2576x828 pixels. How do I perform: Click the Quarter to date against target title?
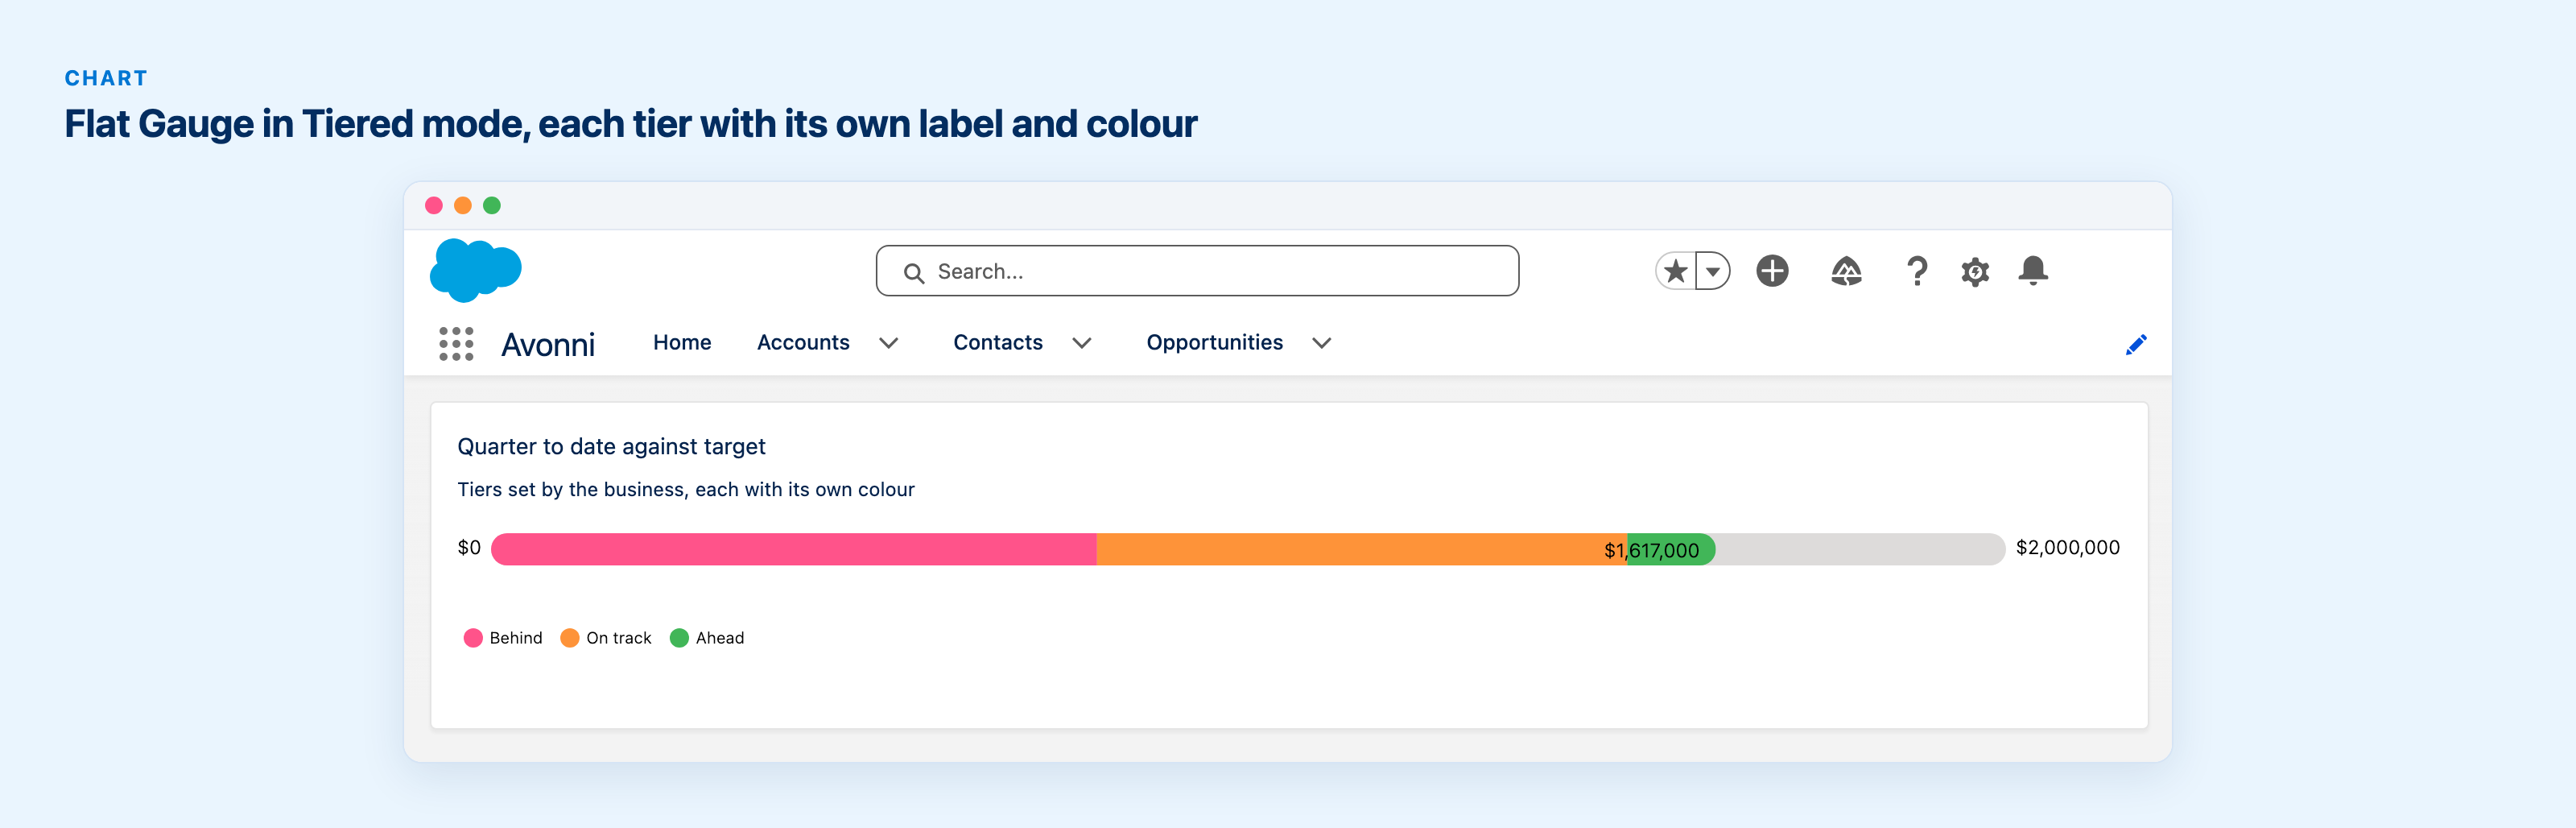click(611, 446)
